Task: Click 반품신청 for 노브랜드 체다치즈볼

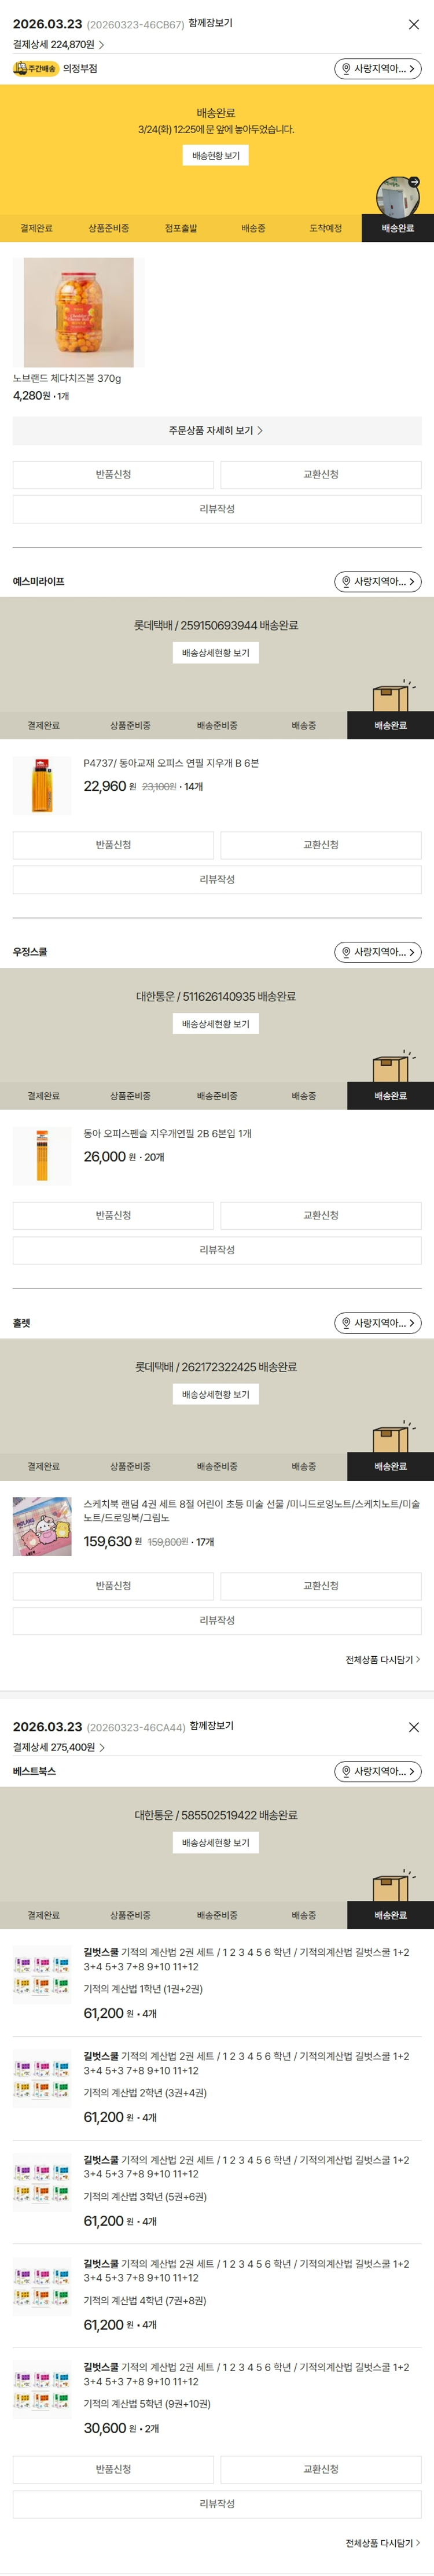Action: [113, 475]
